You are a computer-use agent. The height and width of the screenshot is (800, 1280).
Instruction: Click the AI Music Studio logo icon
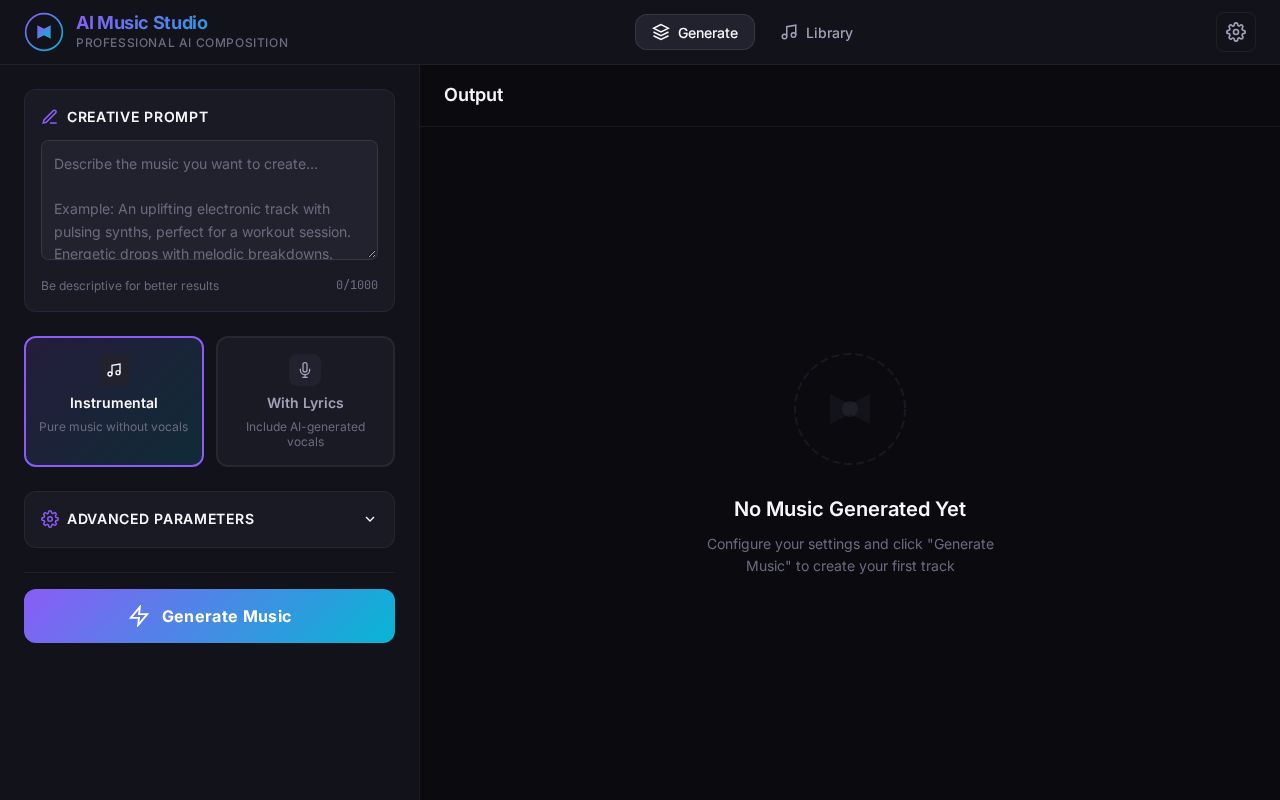pyautogui.click(x=44, y=32)
